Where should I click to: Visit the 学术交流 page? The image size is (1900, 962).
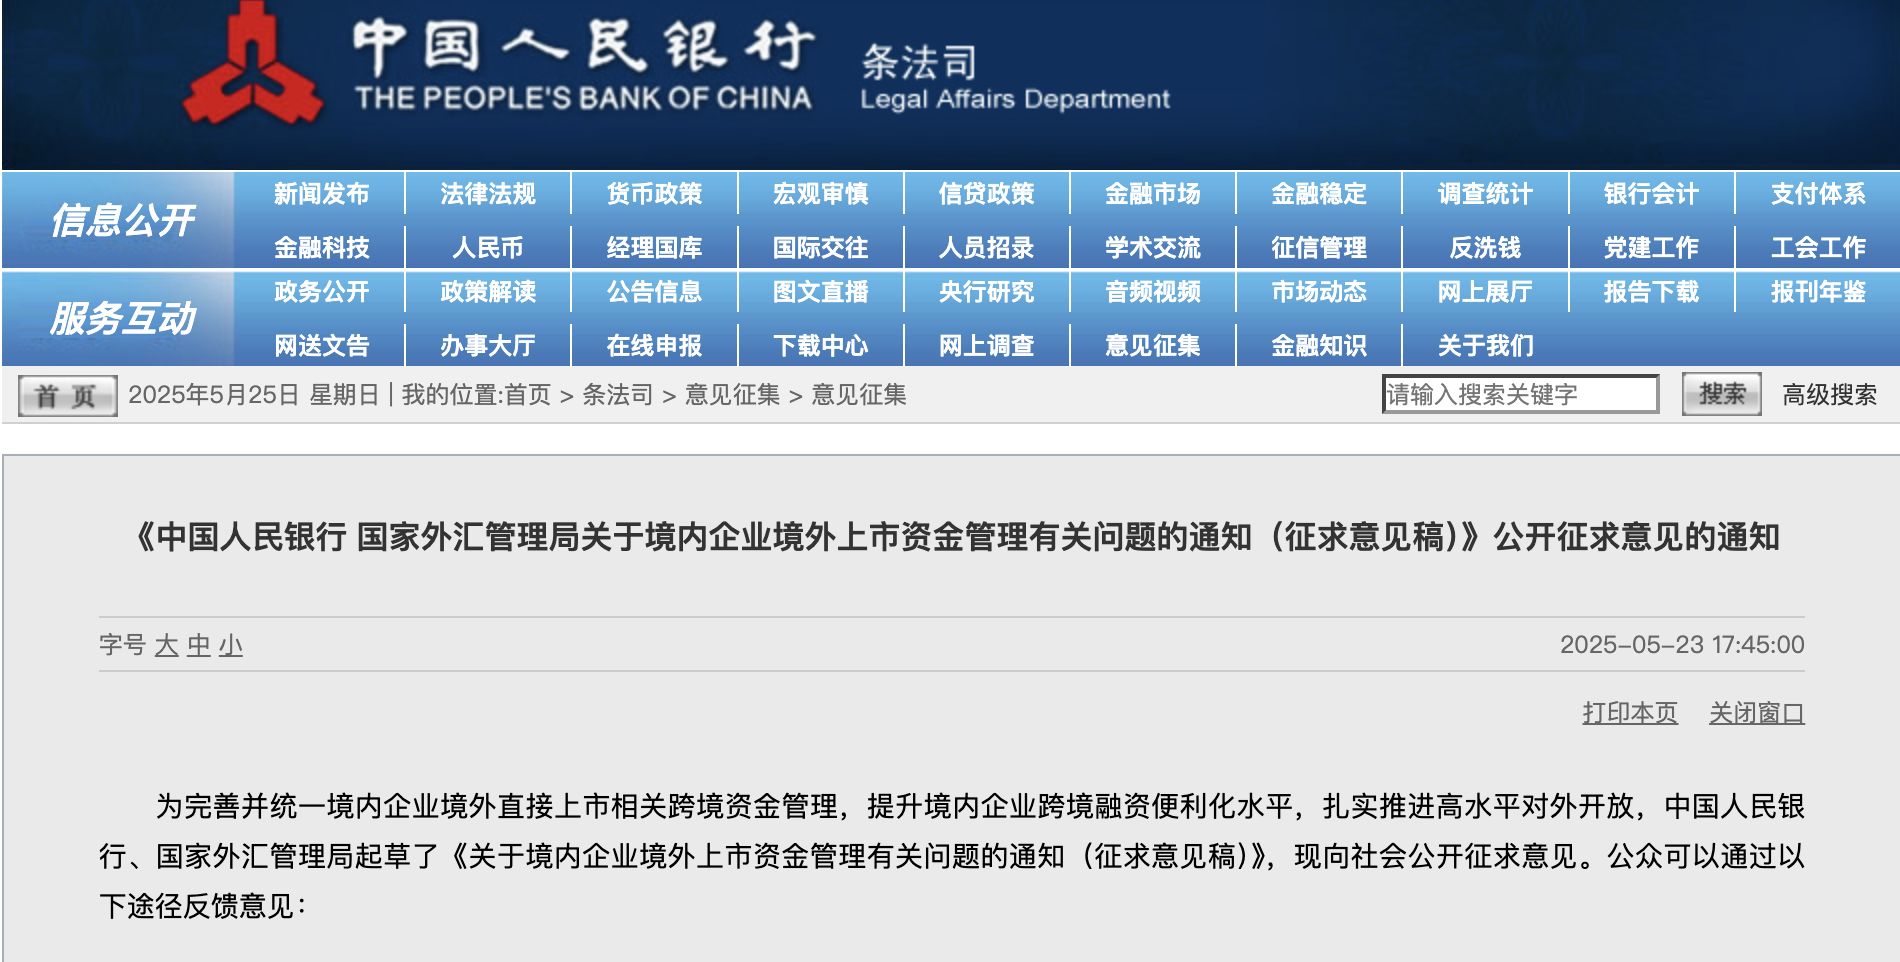[x=1152, y=247]
